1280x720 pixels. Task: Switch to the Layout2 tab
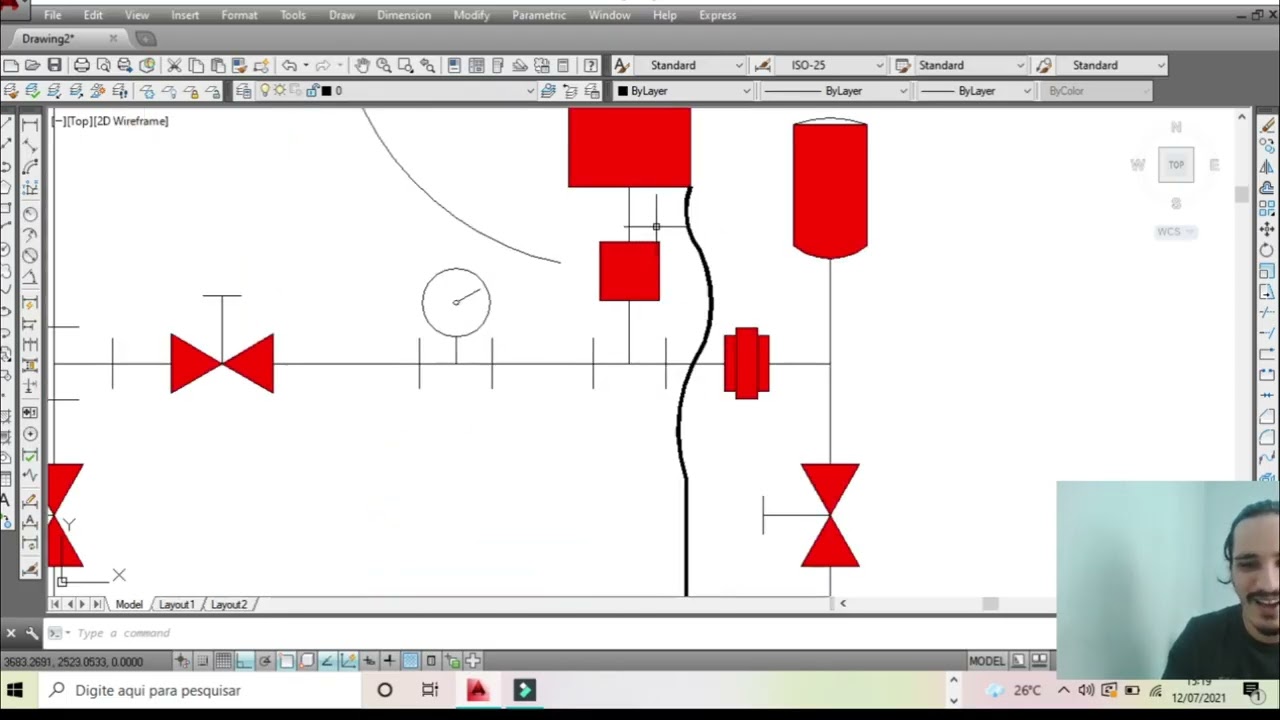point(228,604)
